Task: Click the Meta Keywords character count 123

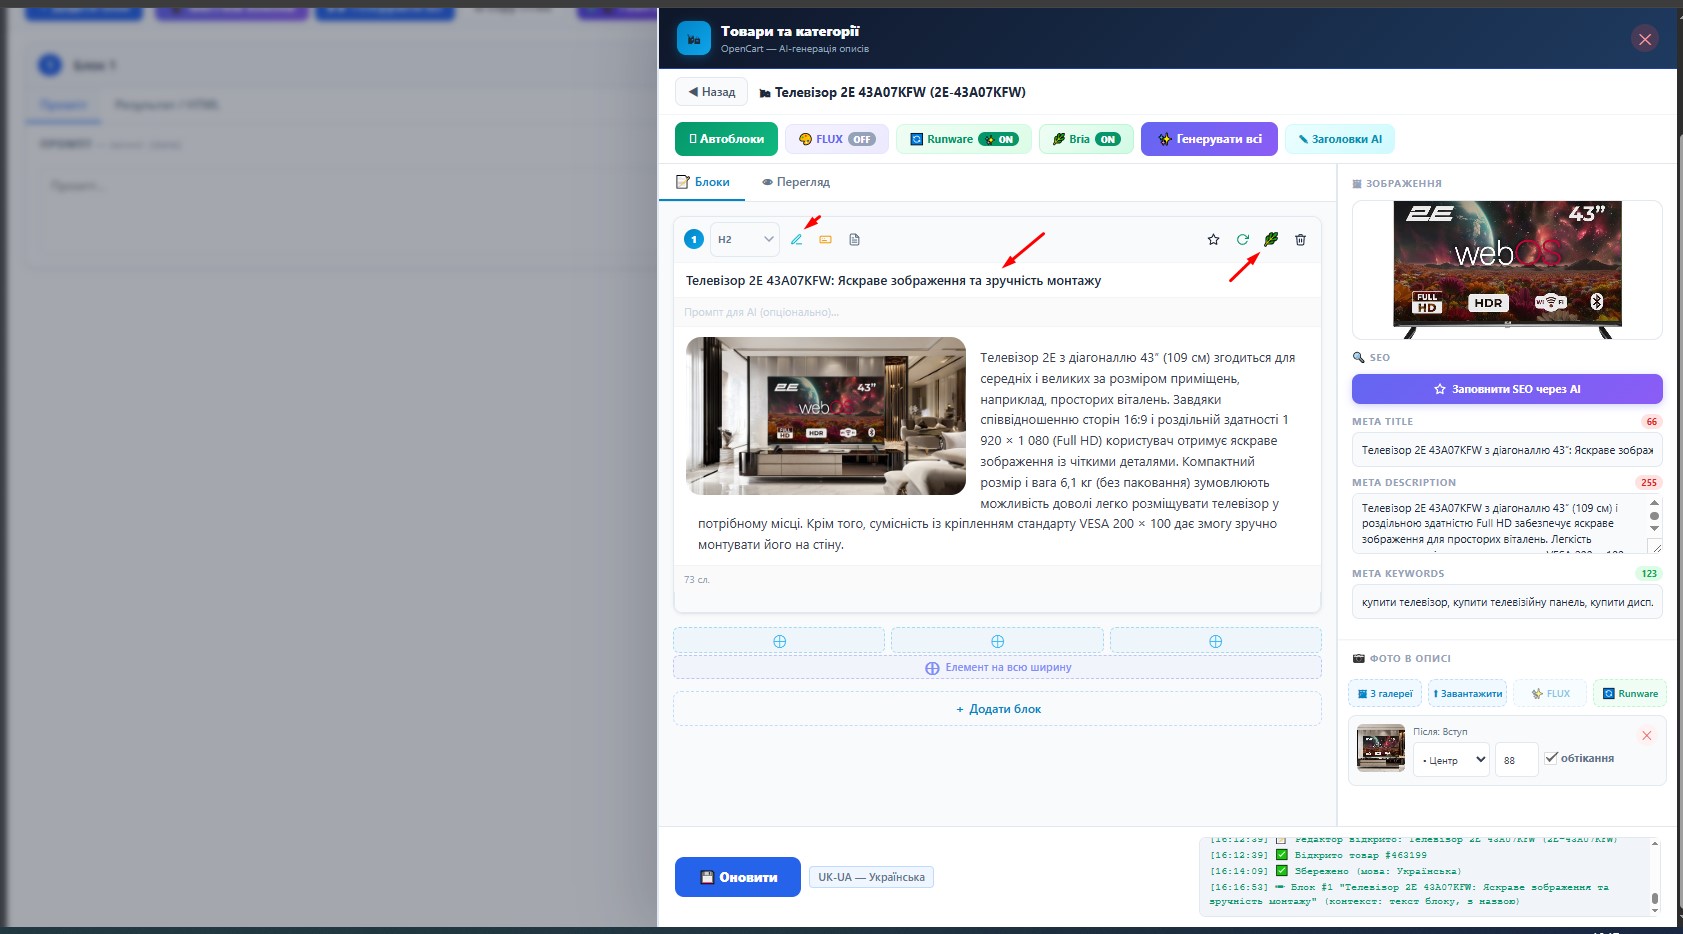Action: 1649,574
